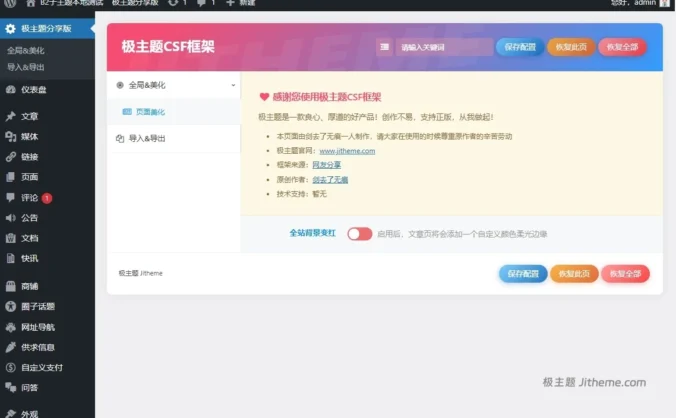Click the circle icon beside 全局&美化
This screenshot has width=676, height=418.
(120, 85)
